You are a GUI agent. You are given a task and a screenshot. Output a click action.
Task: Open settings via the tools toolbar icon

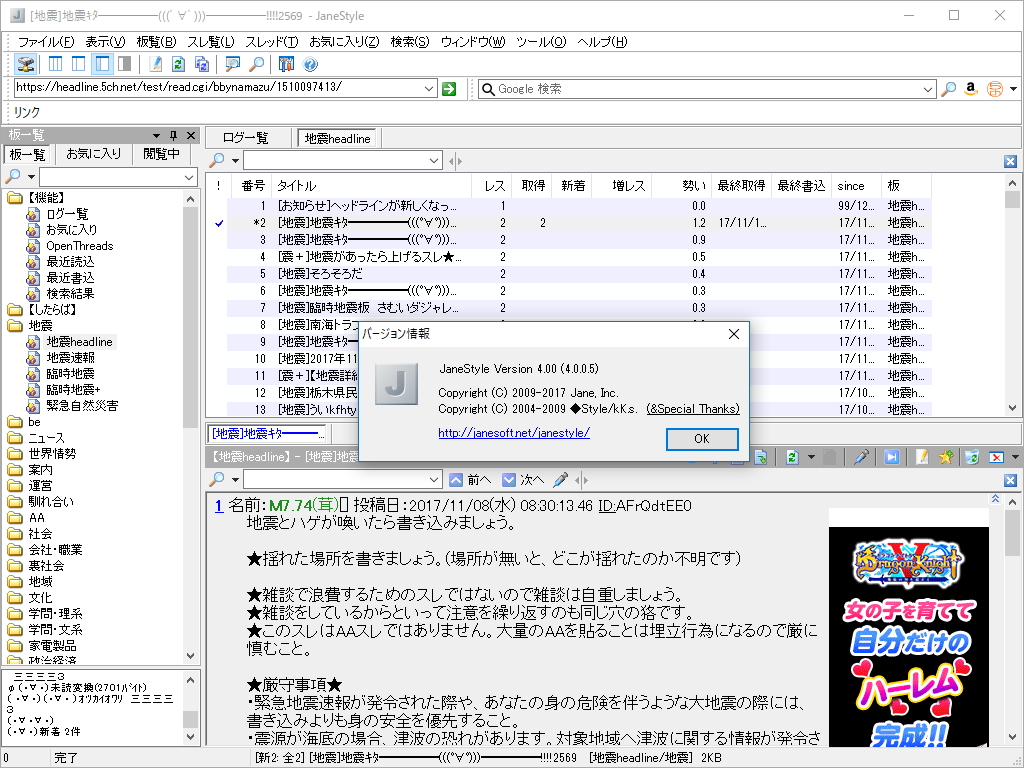coord(285,63)
